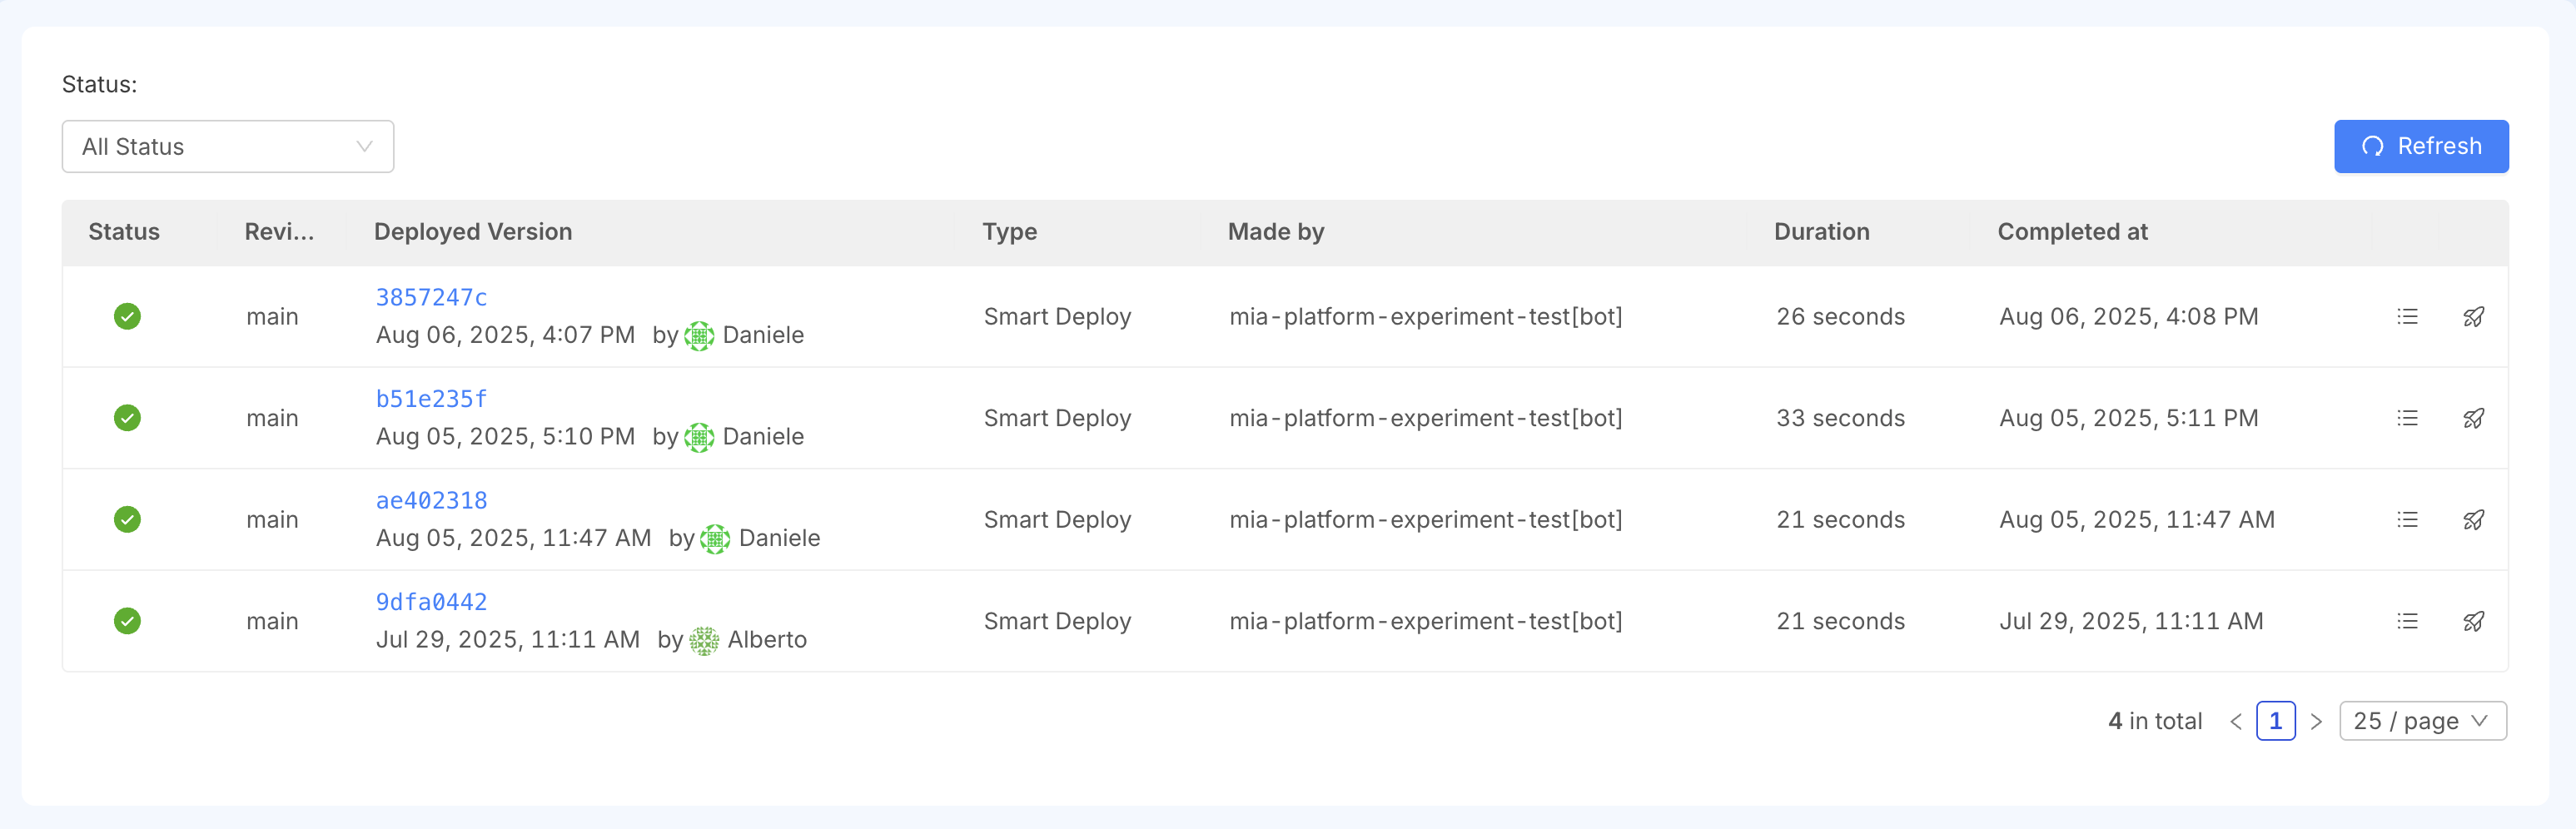Open deployed version link 9dfa0442
Screen dimensions: 2576x829
431,602
